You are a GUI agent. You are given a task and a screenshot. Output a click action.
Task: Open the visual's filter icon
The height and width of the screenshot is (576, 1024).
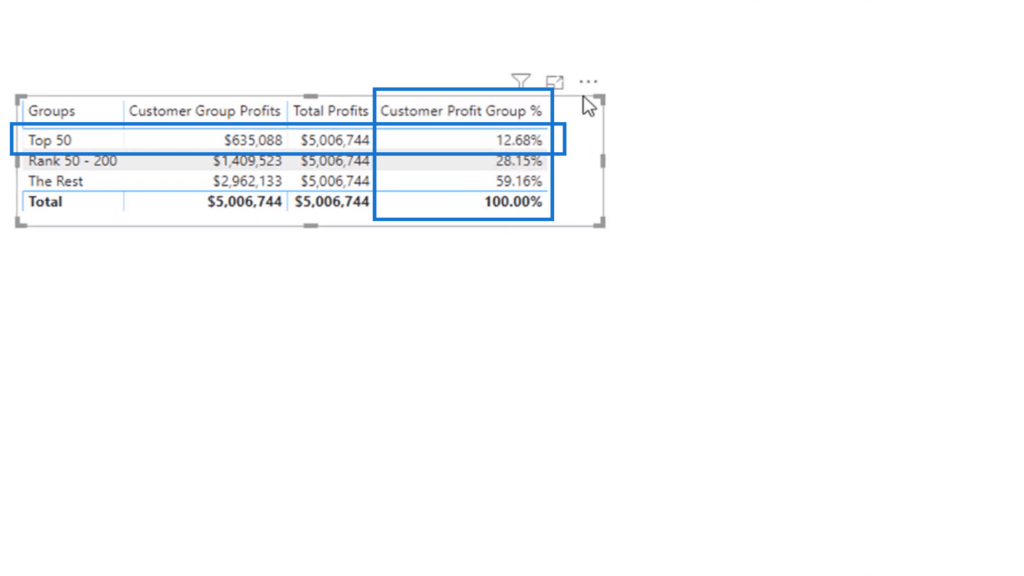tap(520, 81)
